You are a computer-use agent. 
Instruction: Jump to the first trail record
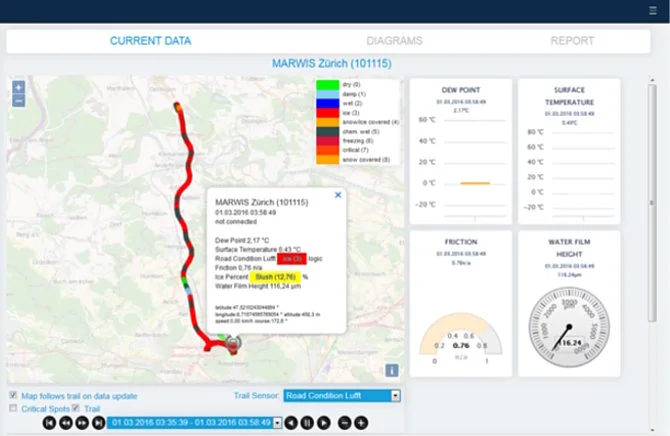50,423
